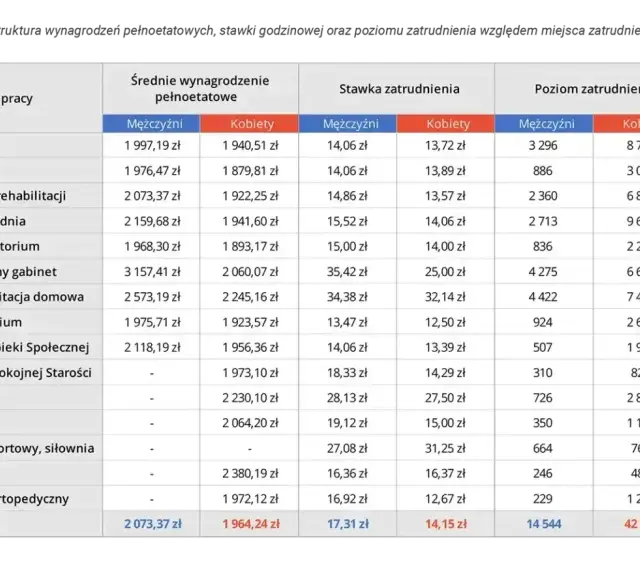
Task: Select the blue total '14 544'
Action: [544, 524]
